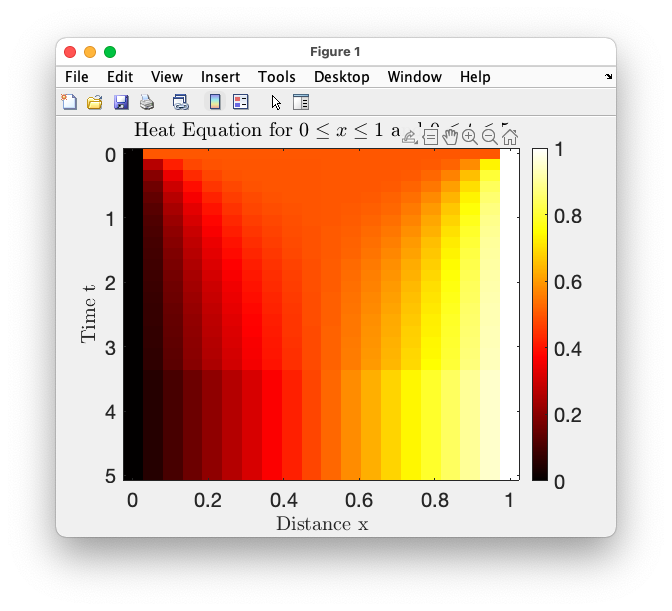
Task: Toggle the Insert Legend toolbar icon
Action: tap(240, 102)
